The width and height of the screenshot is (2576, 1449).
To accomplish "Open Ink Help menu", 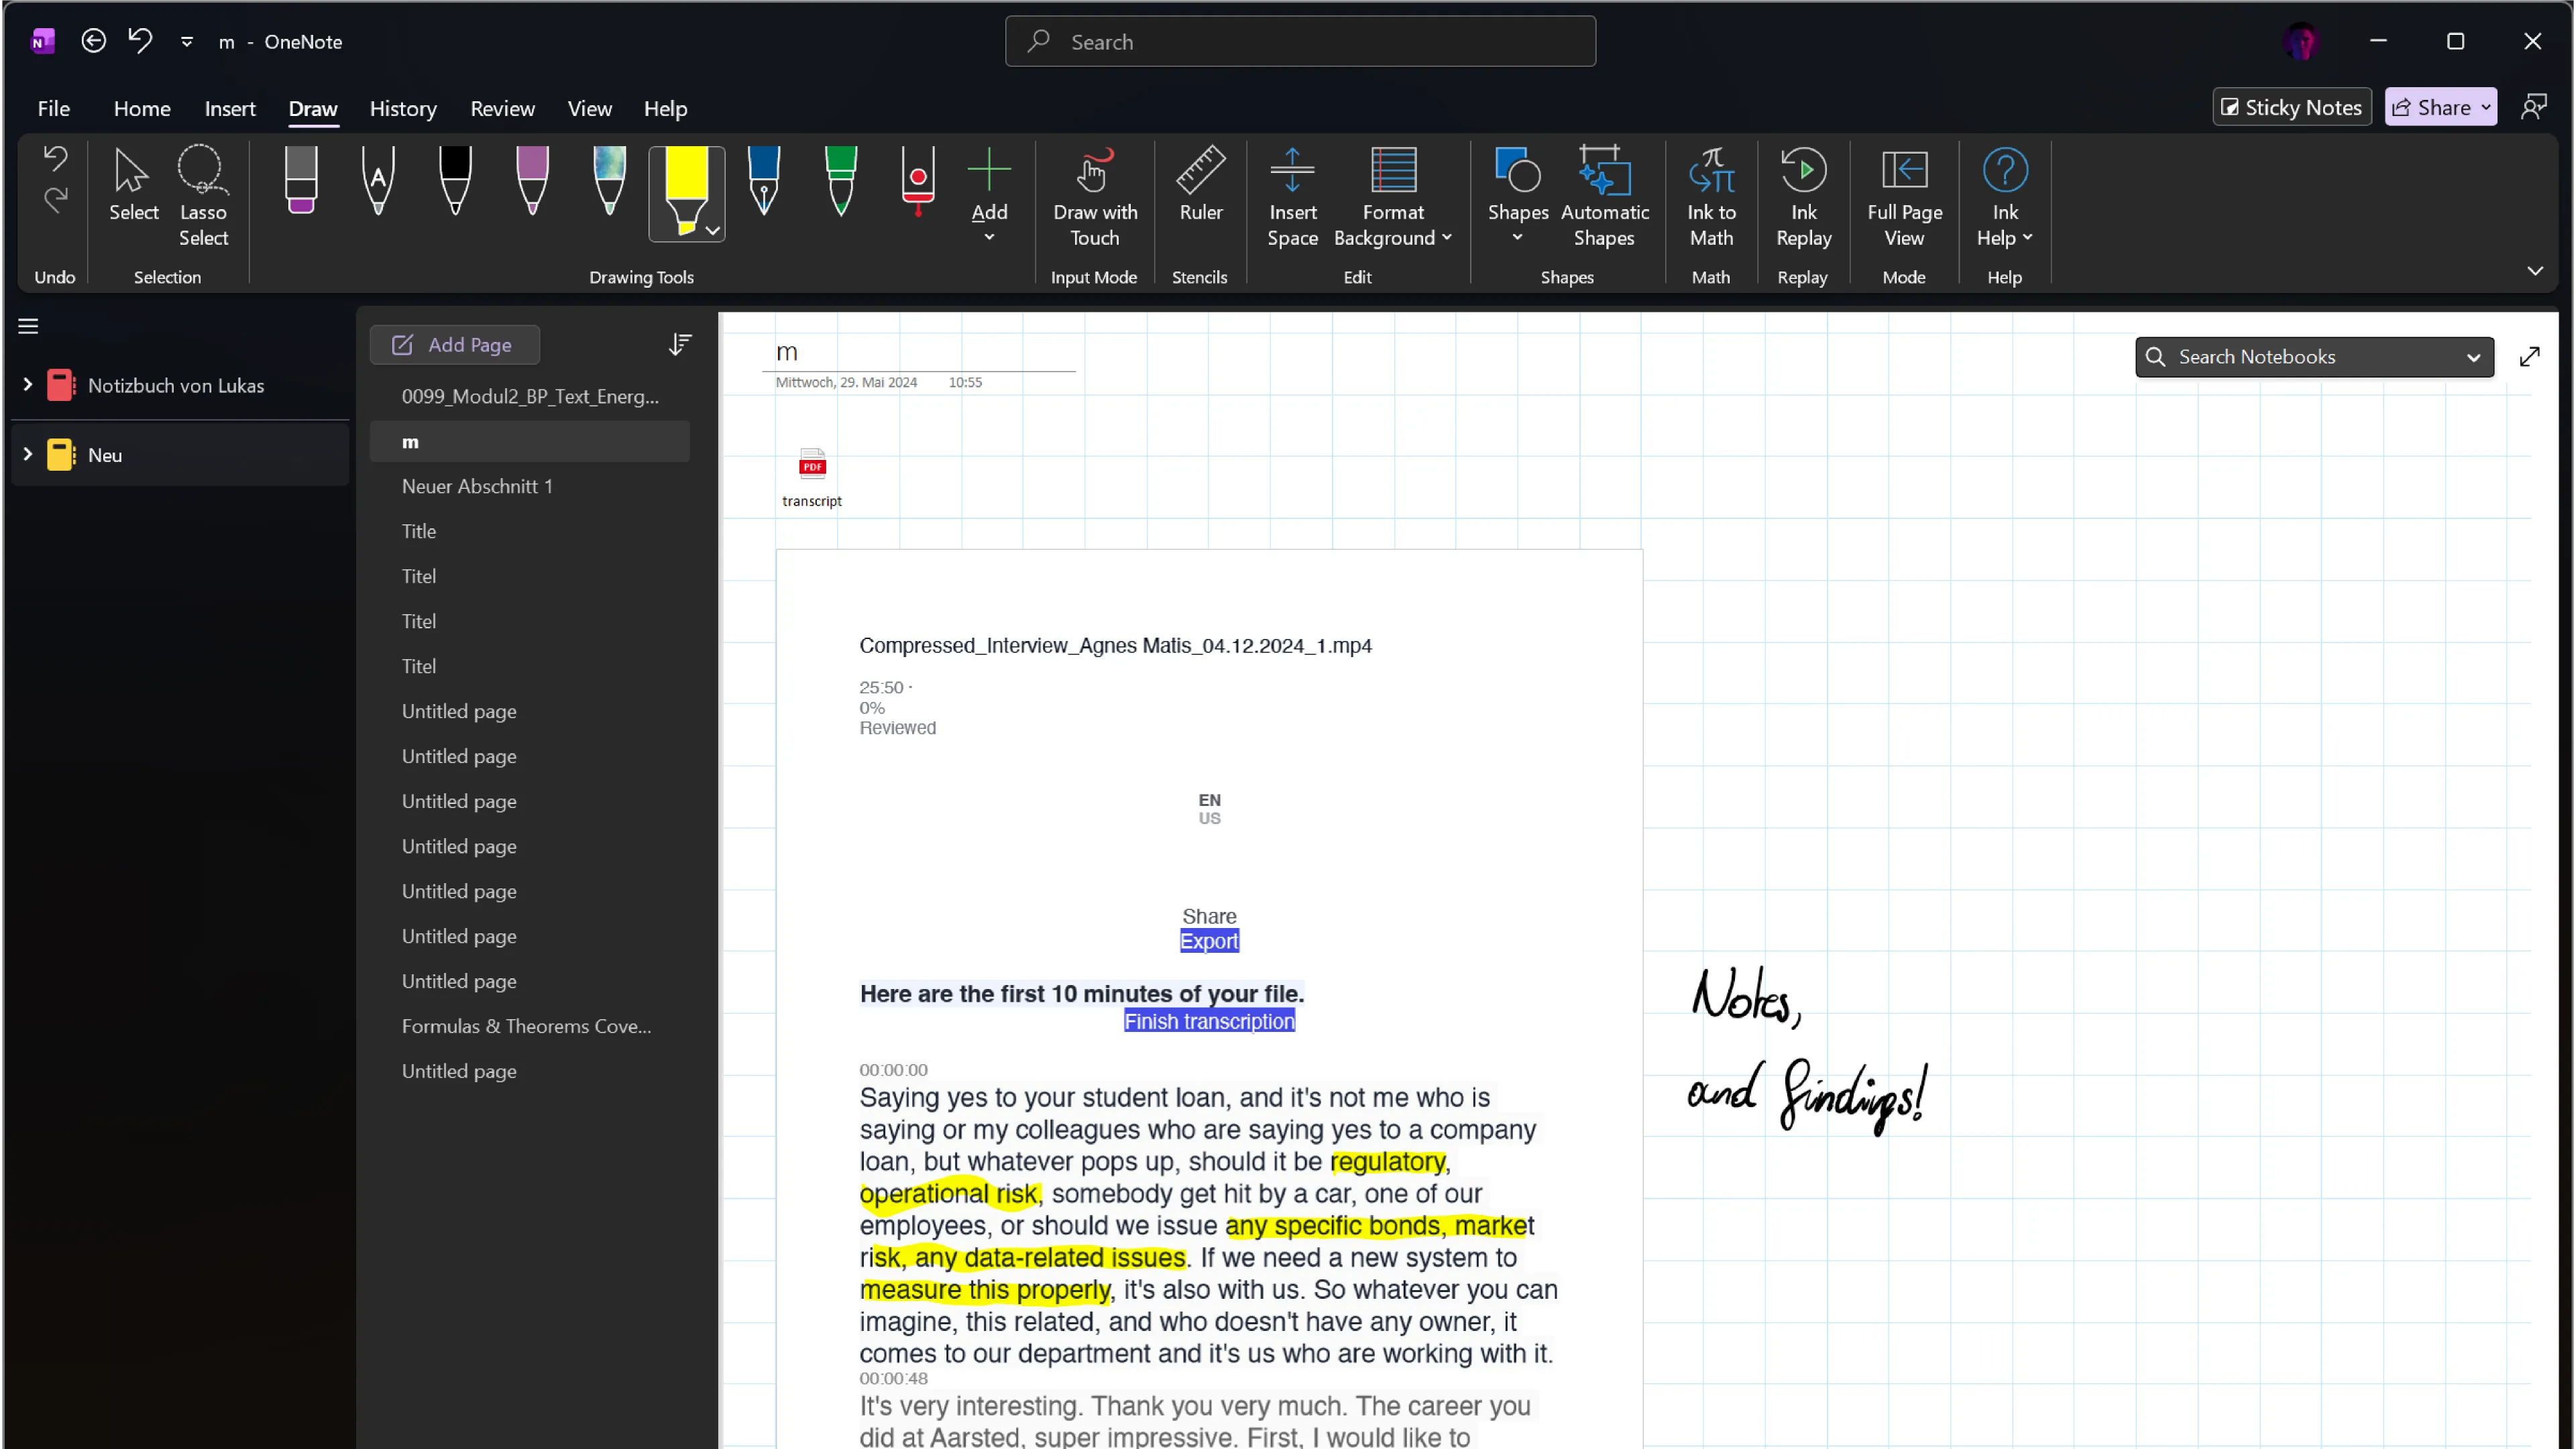I will [2004, 196].
